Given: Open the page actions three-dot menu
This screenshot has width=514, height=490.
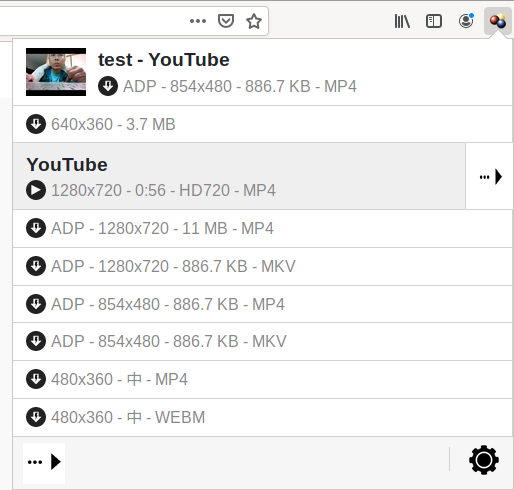Looking at the screenshot, I should [198, 21].
